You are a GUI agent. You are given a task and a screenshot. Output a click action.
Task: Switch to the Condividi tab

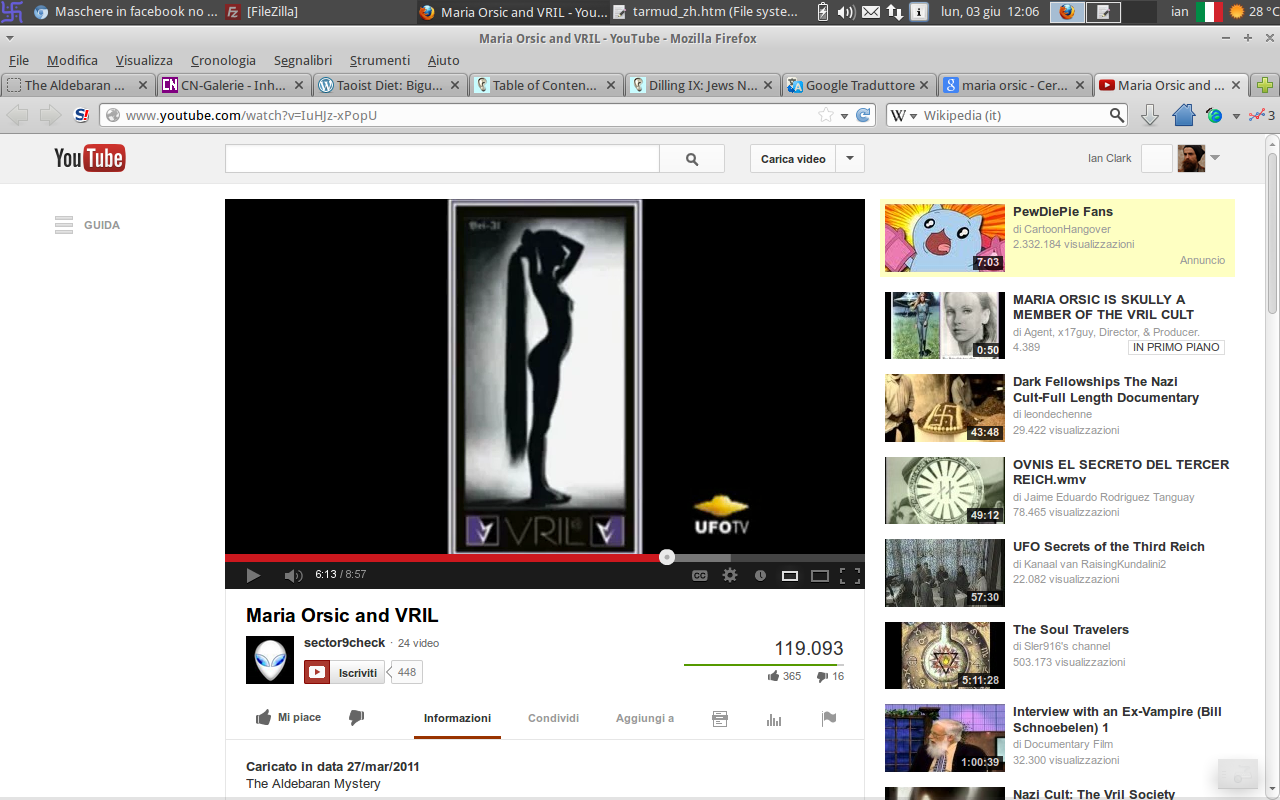coord(553,718)
